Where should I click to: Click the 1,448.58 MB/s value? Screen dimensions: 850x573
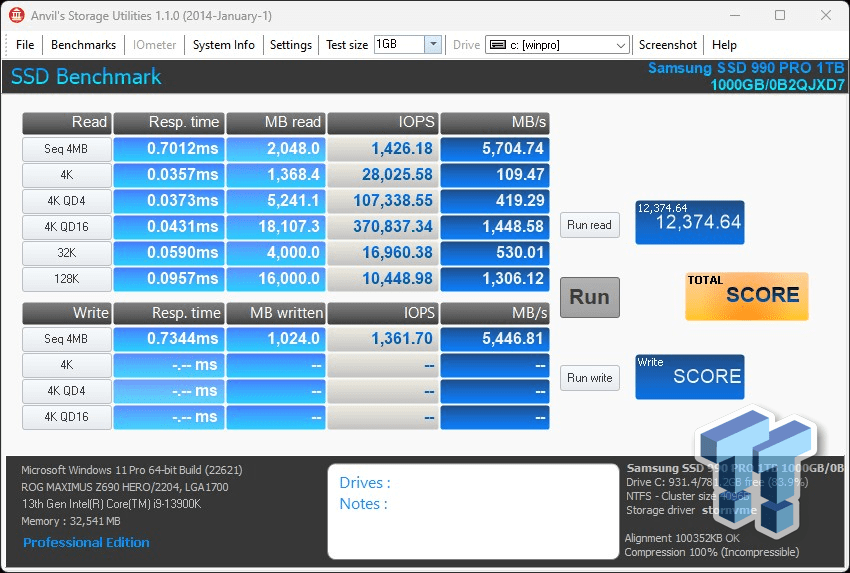coord(495,227)
